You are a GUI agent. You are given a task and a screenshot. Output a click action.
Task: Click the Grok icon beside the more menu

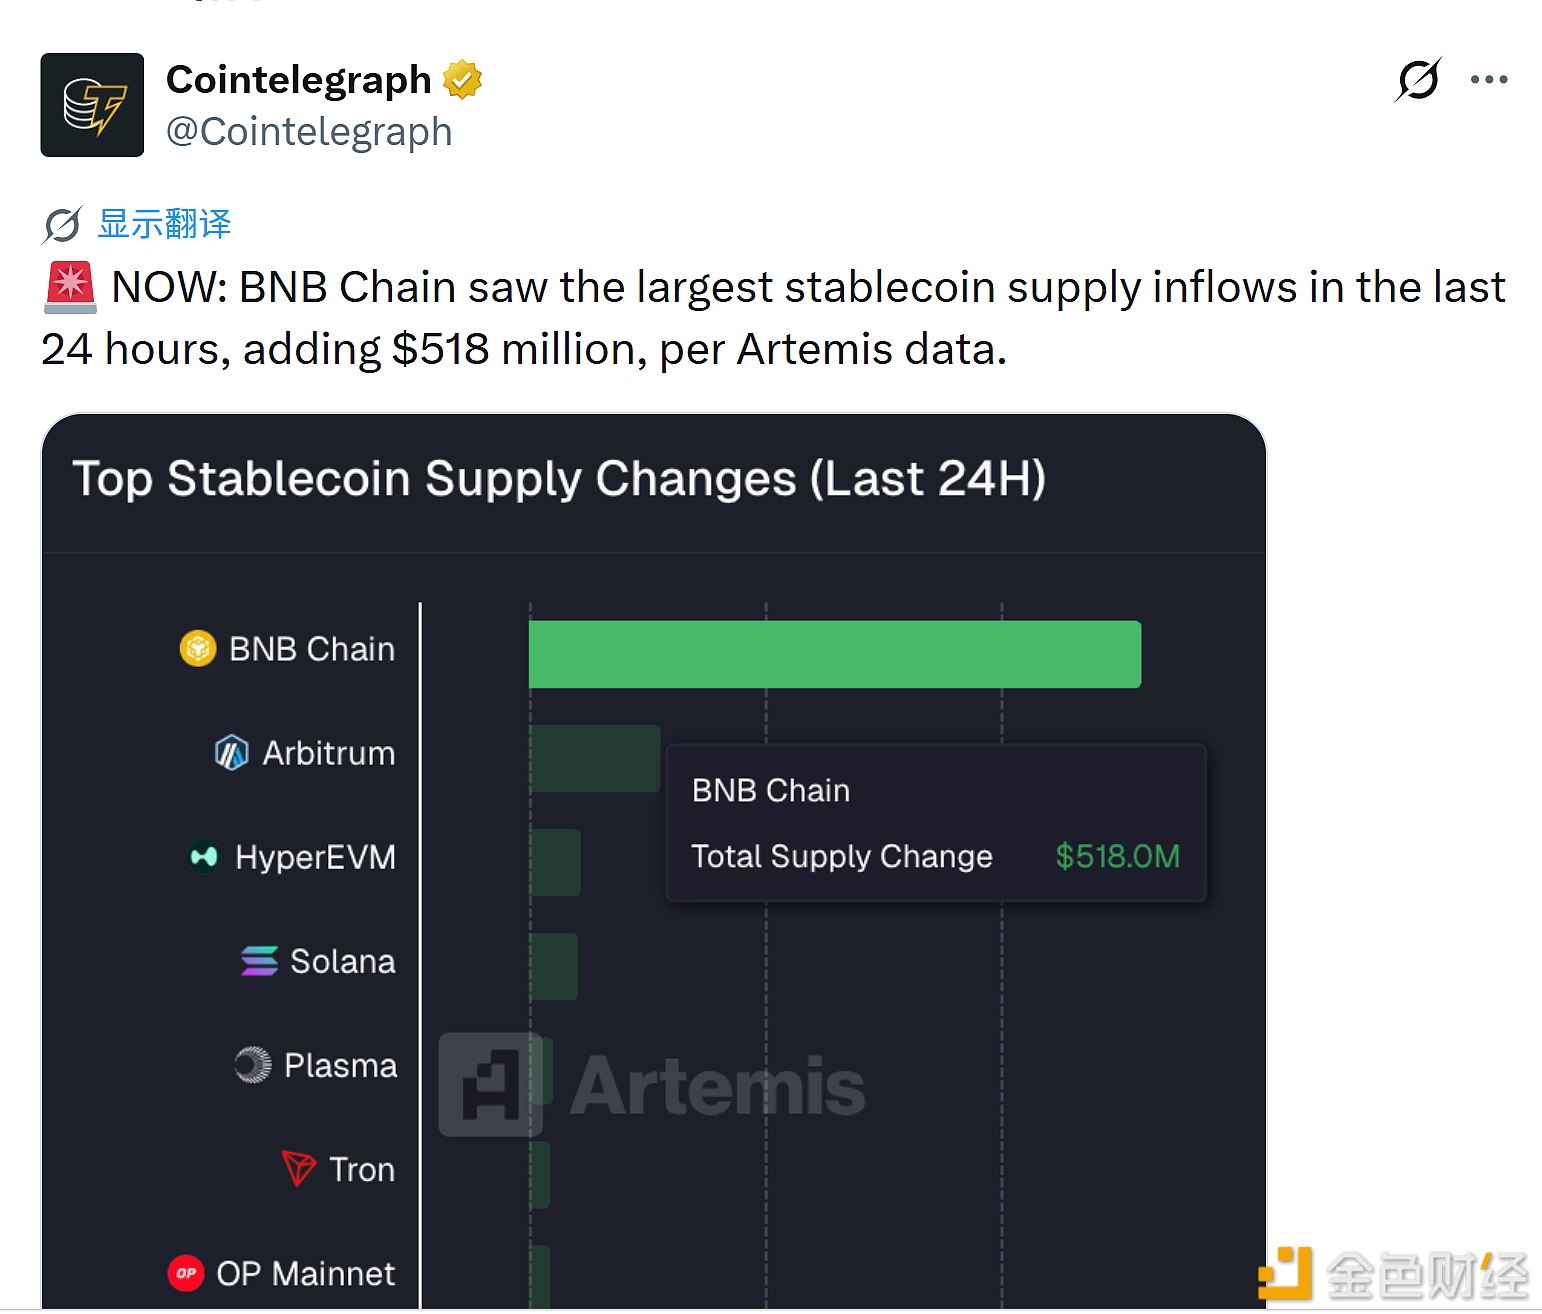click(1418, 80)
